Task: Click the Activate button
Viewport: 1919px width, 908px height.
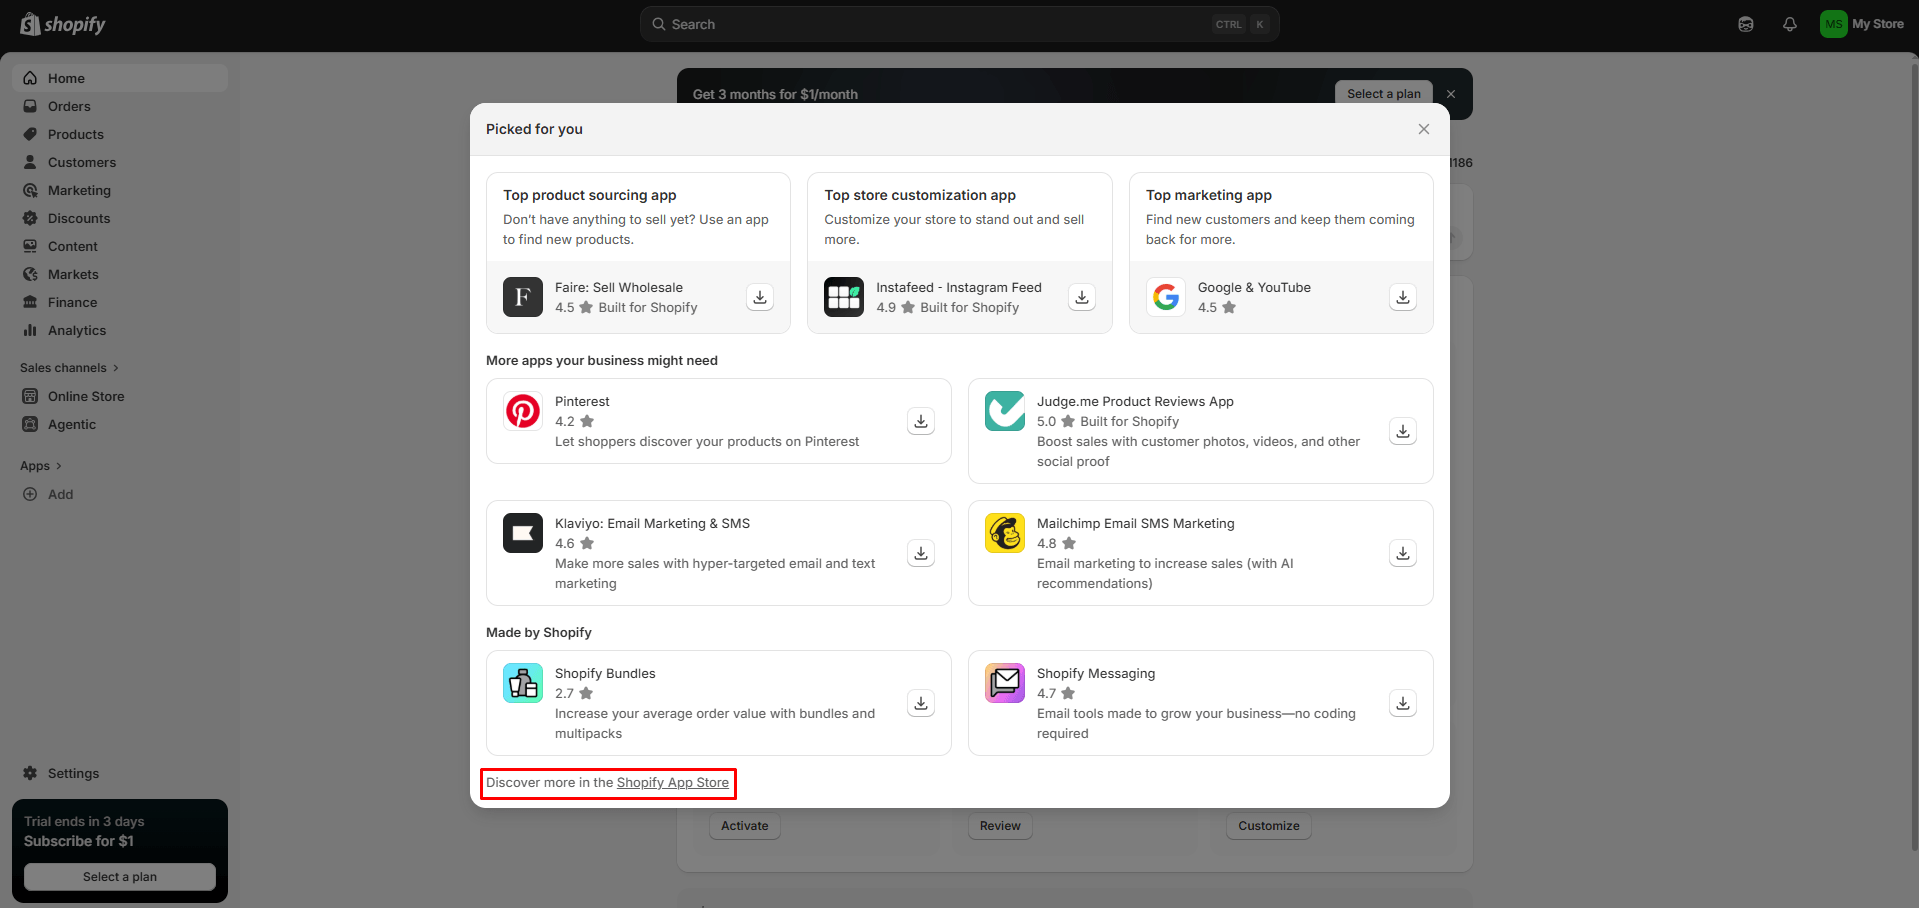Action: (745, 826)
